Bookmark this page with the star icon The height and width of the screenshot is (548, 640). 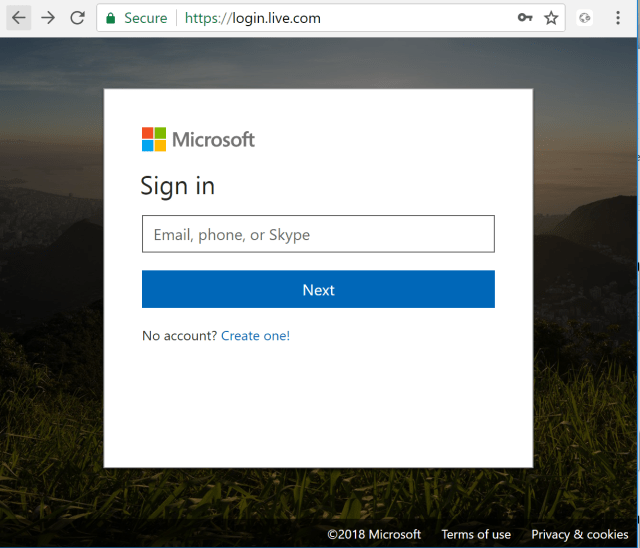click(551, 18)
